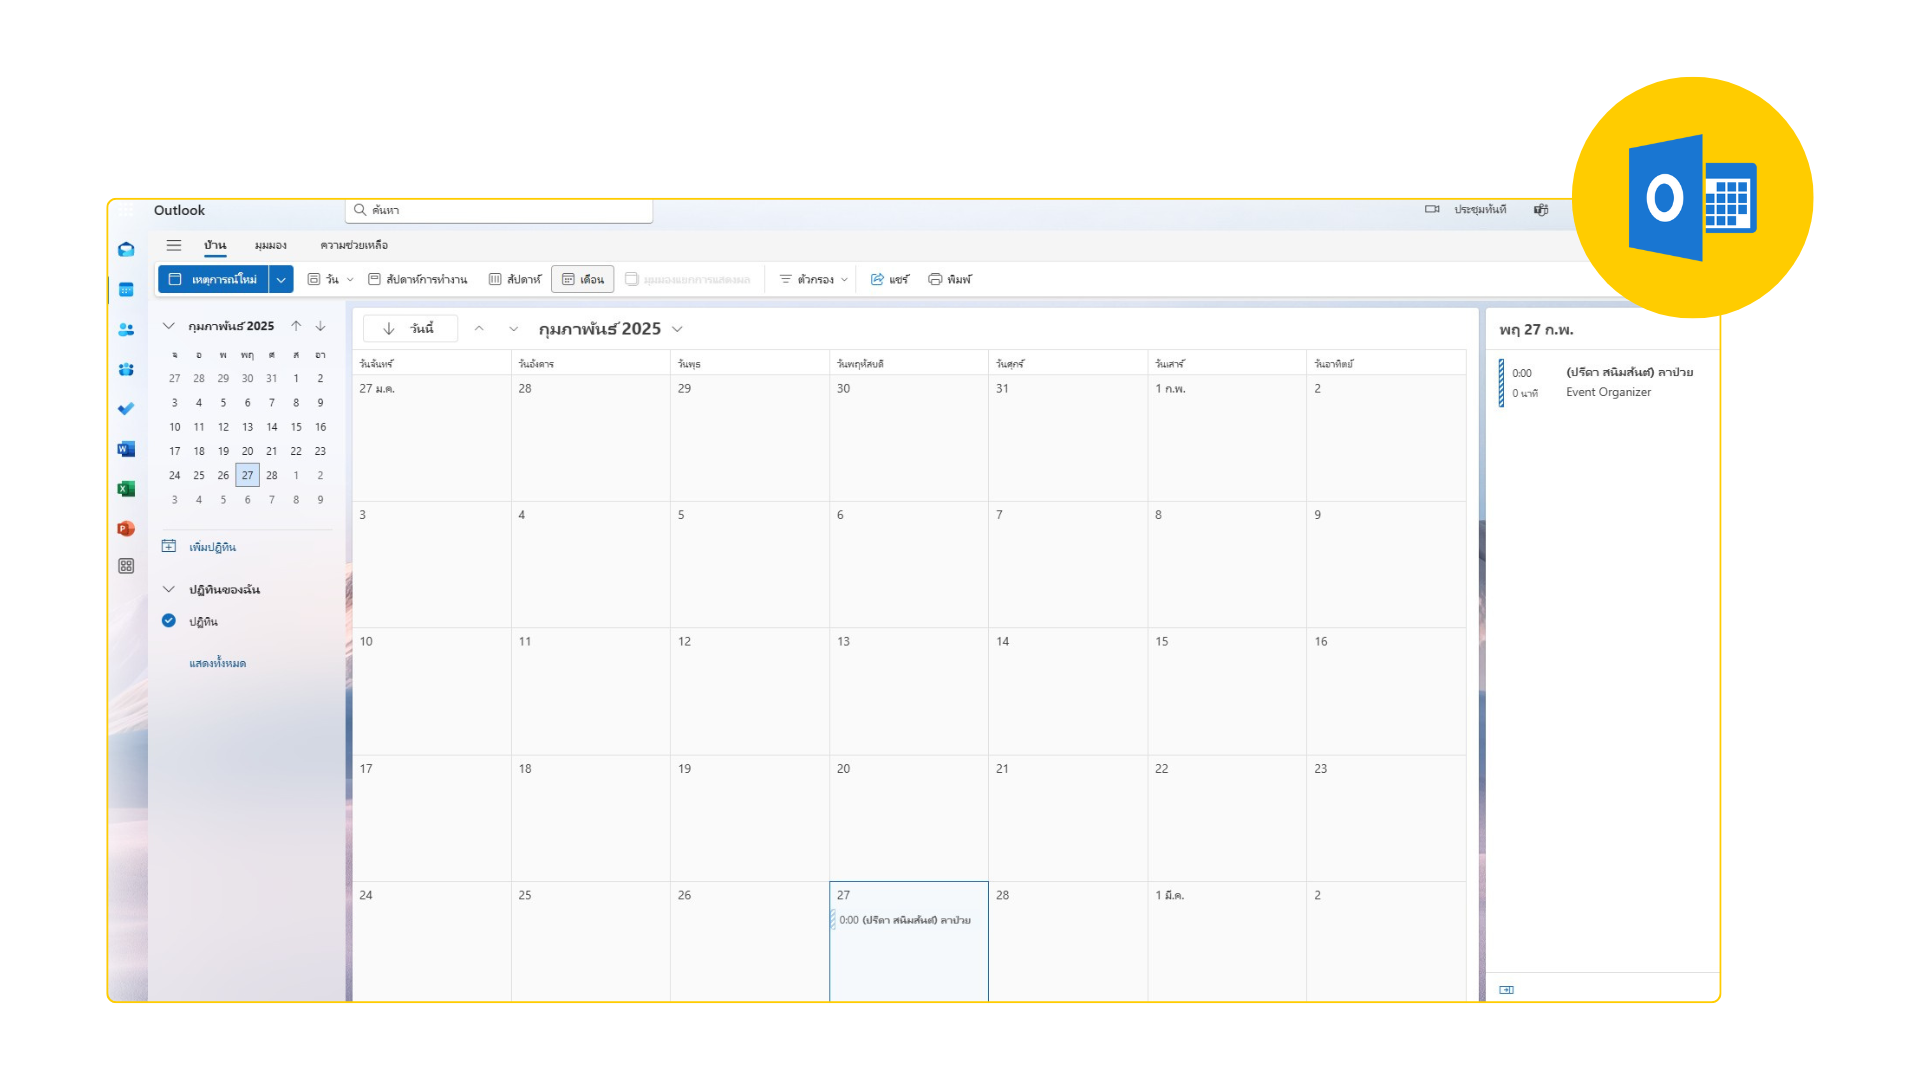Collapse the ปฏิทินของฉัน section

169,589
